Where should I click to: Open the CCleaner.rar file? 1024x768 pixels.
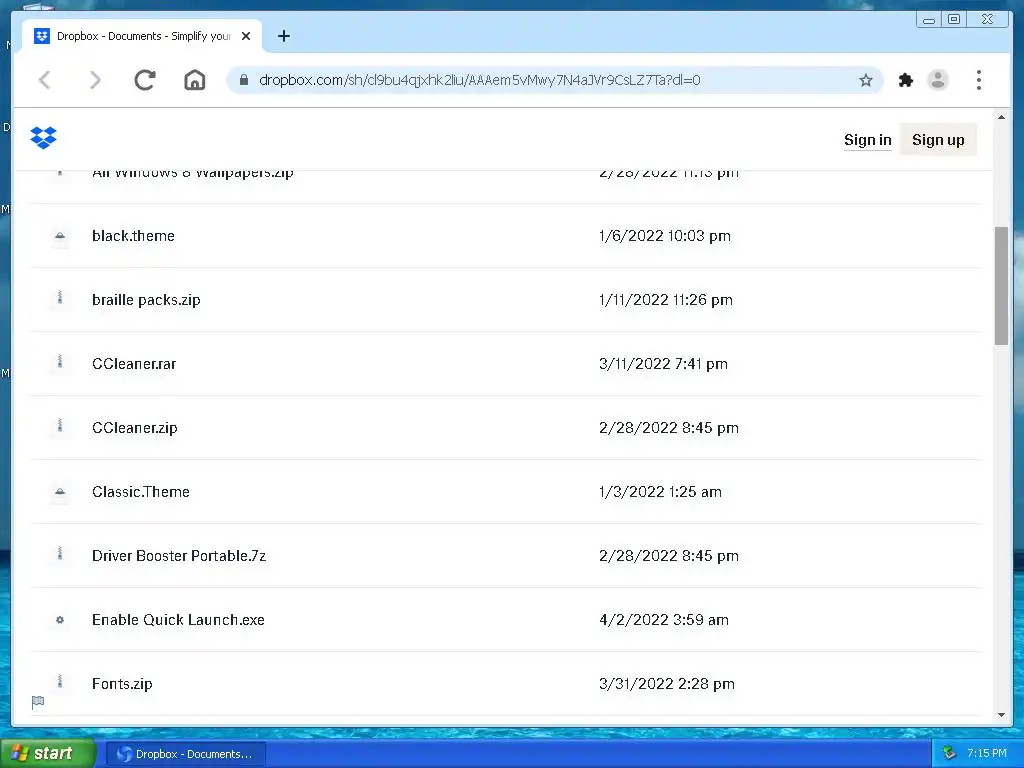(x=134, y=364)
